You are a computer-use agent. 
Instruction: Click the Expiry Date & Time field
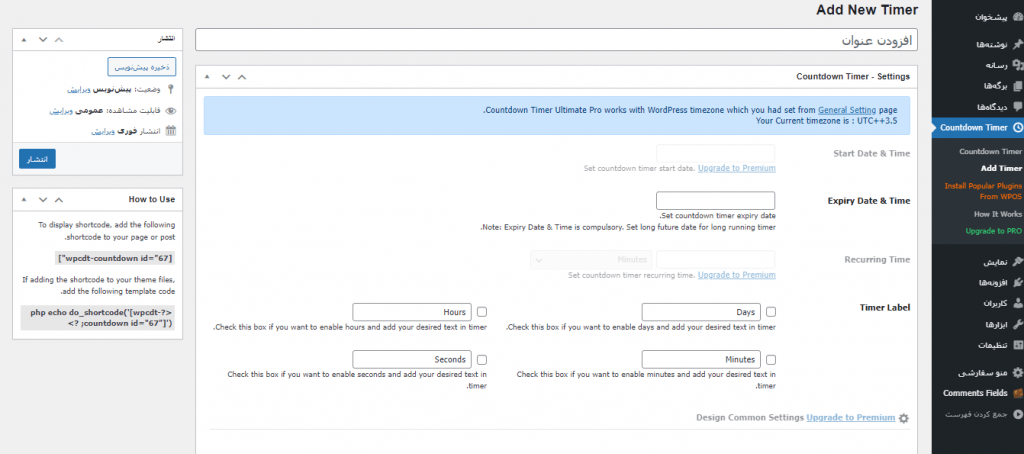715,201
